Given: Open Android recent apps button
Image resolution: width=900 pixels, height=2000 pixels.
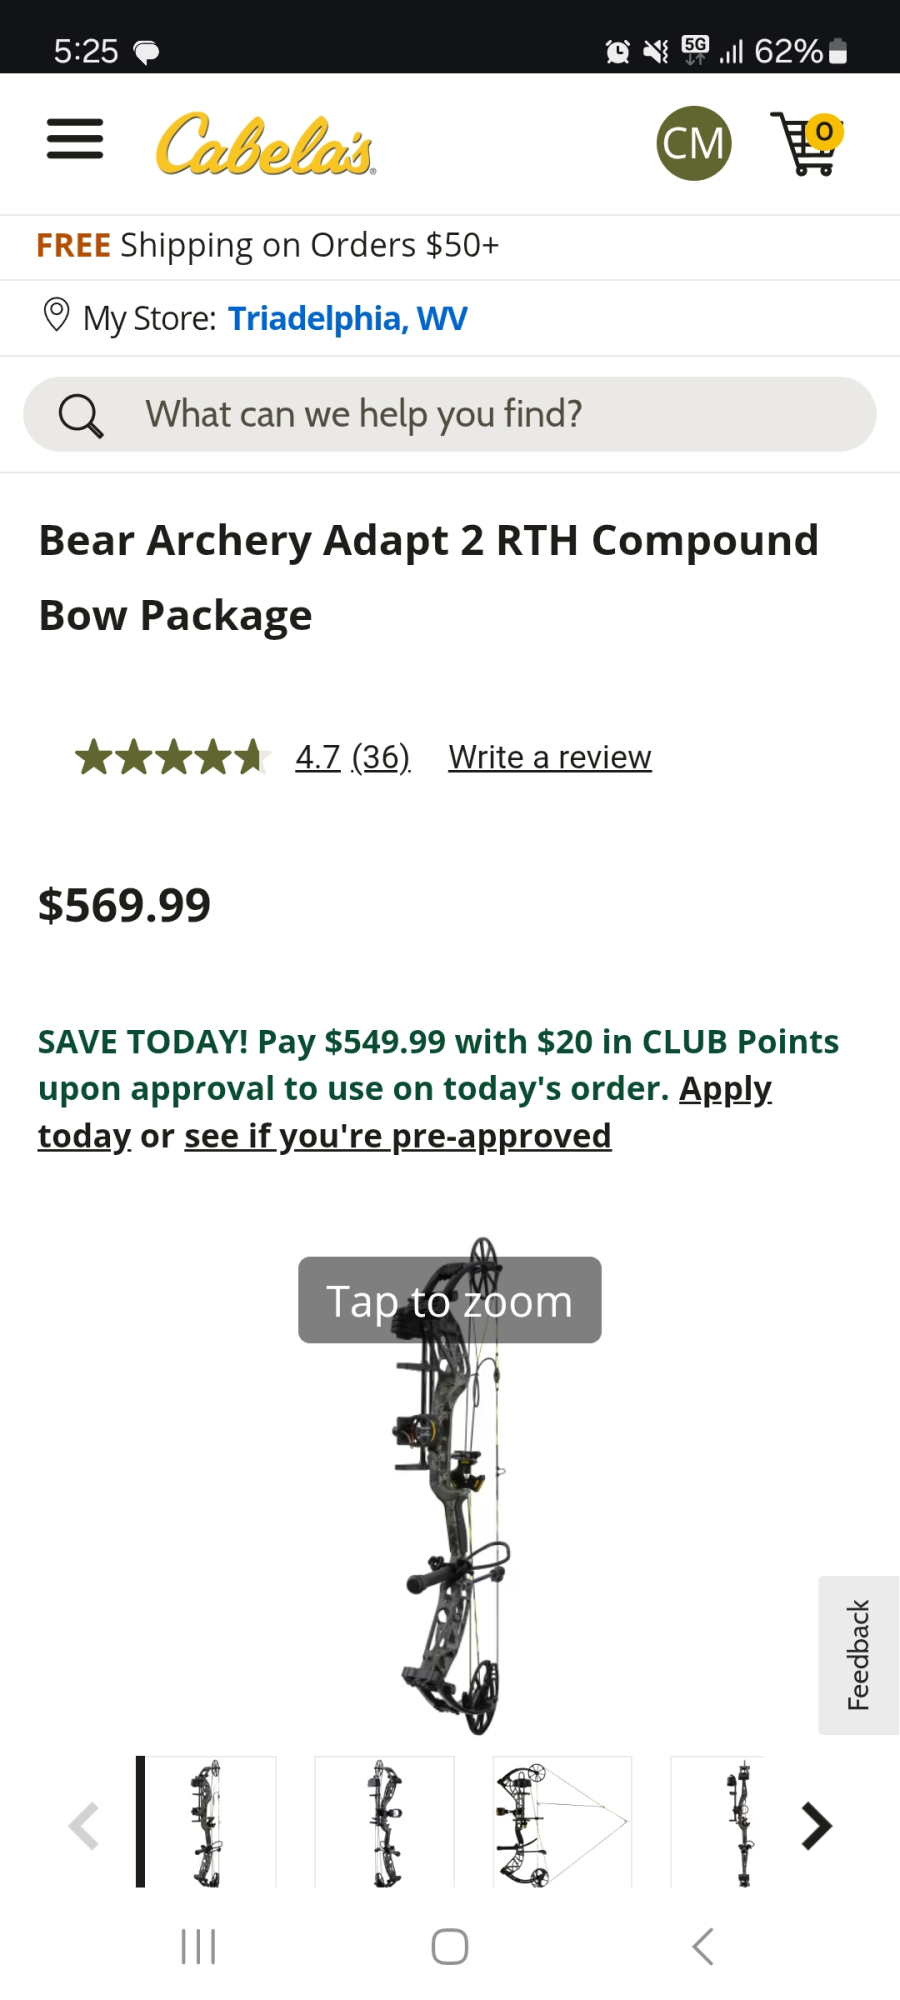Looking at the screenshot, I should [x=198, y=1947].
